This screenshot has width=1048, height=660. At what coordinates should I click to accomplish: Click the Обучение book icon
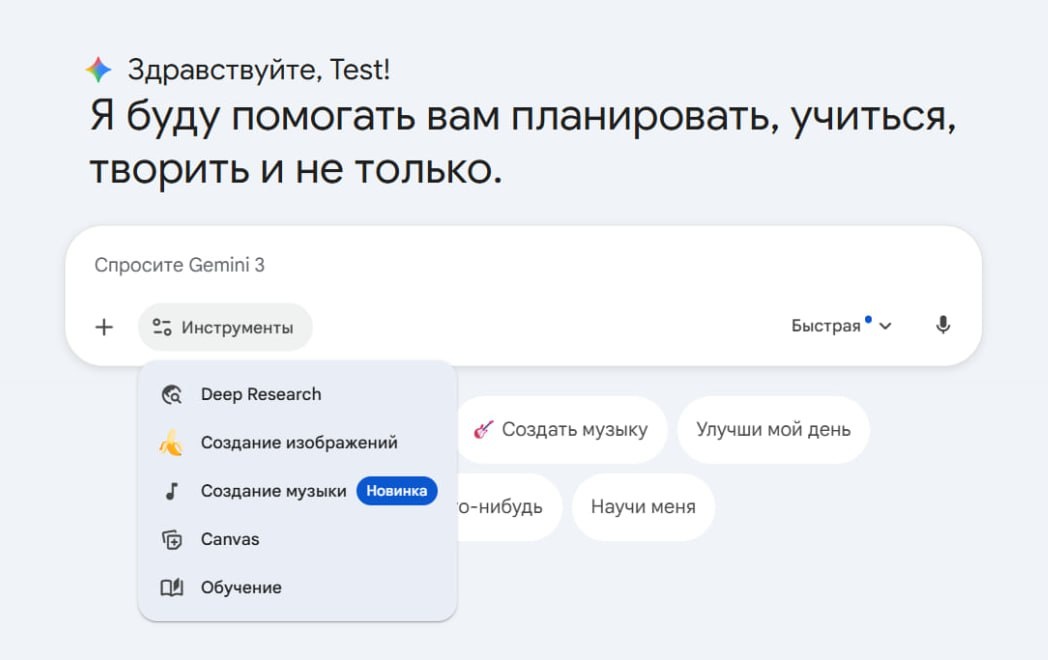tap(172, 587)
